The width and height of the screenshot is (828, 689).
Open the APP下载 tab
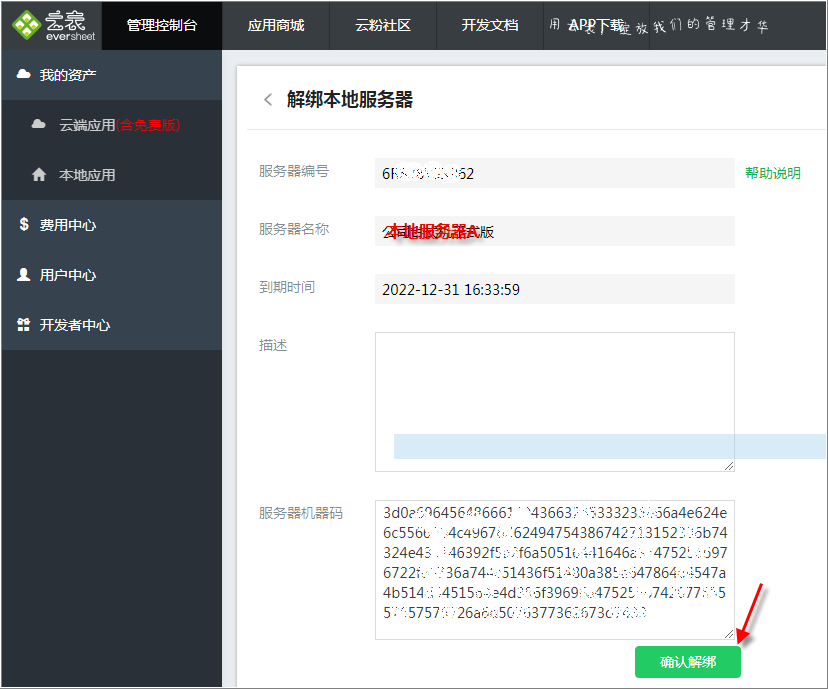(596, 25)
